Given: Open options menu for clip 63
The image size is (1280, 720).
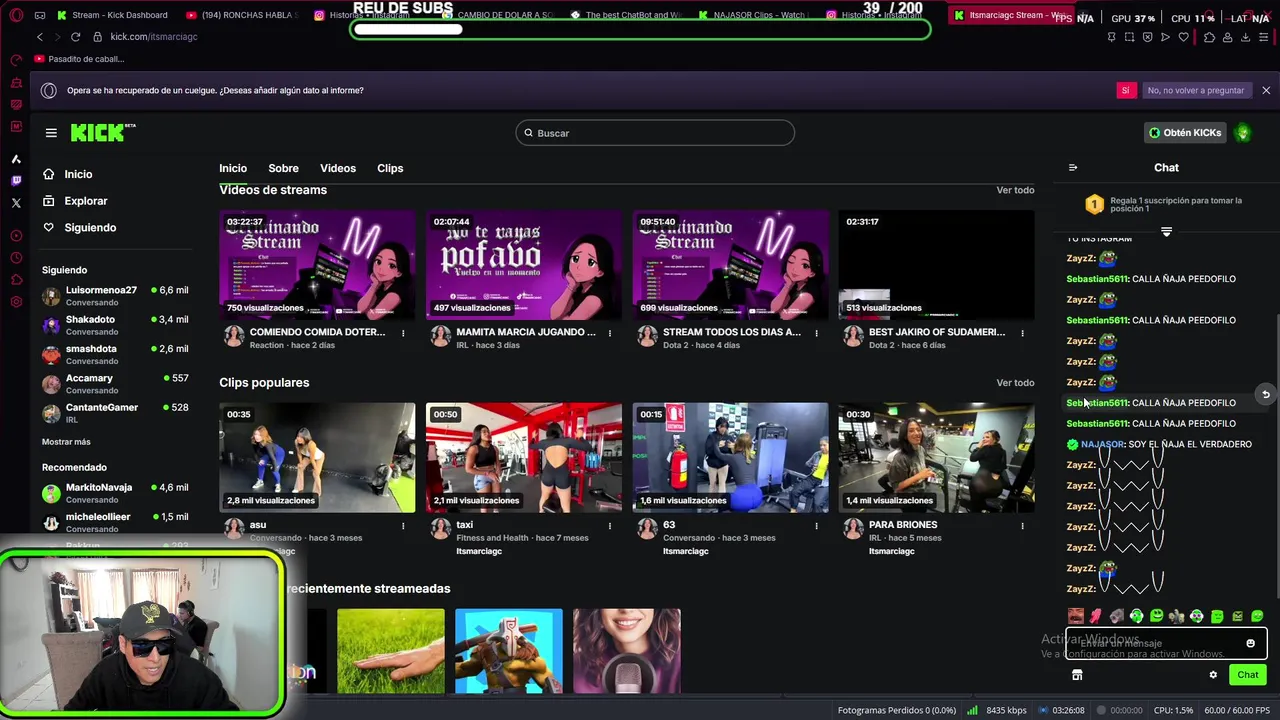Looking at the screenshot, I should [x=816, y=525].
